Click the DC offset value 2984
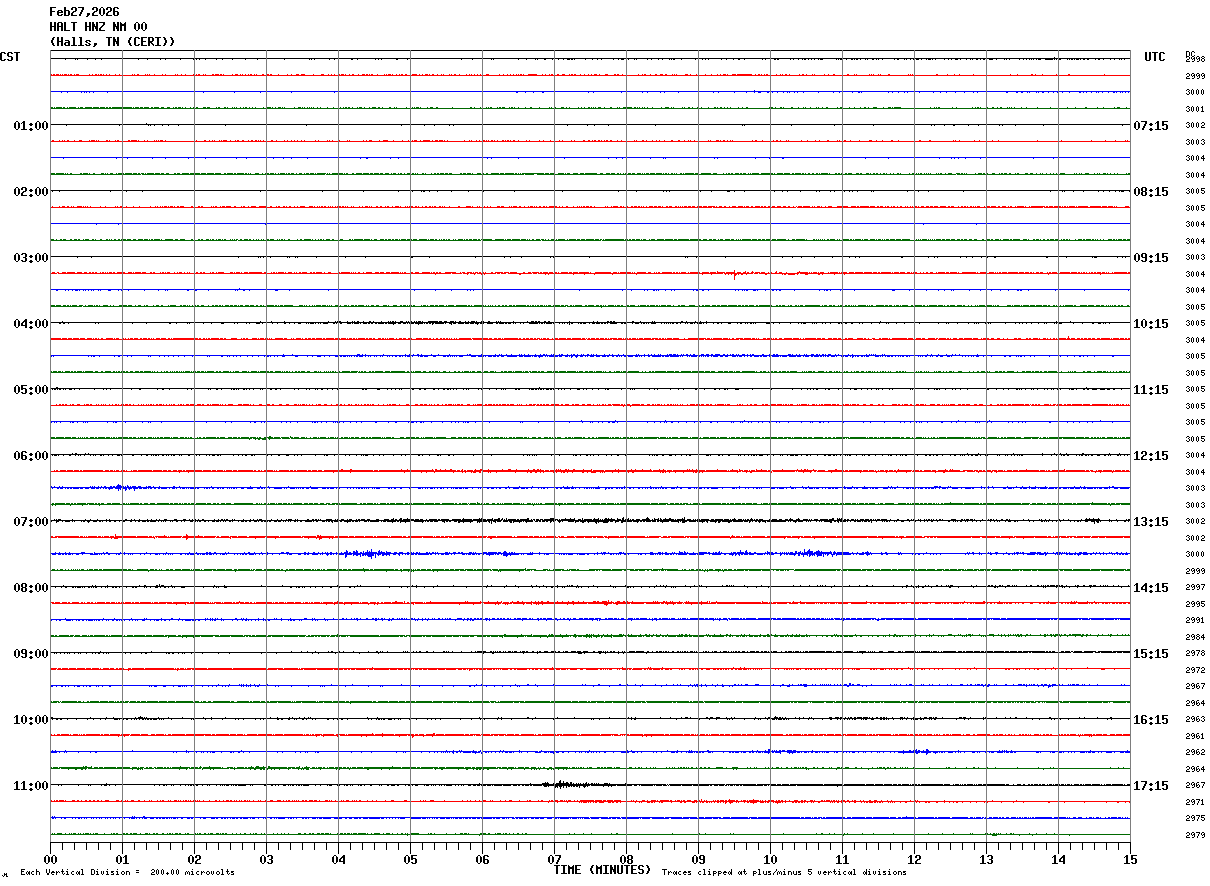The width and height of the screenshot is (1210, 886). (1195, 637)
